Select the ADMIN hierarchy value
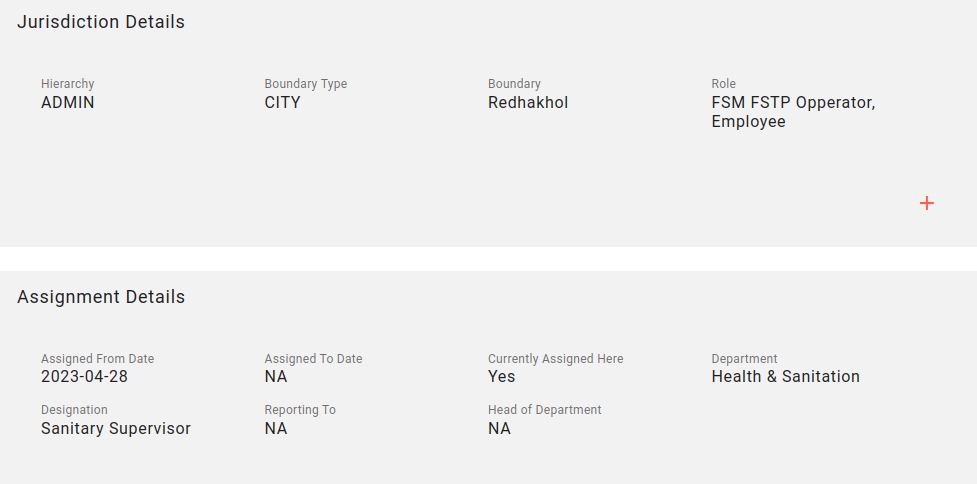Viewport: 977px width, 484px height. click(x=68, y=102)
